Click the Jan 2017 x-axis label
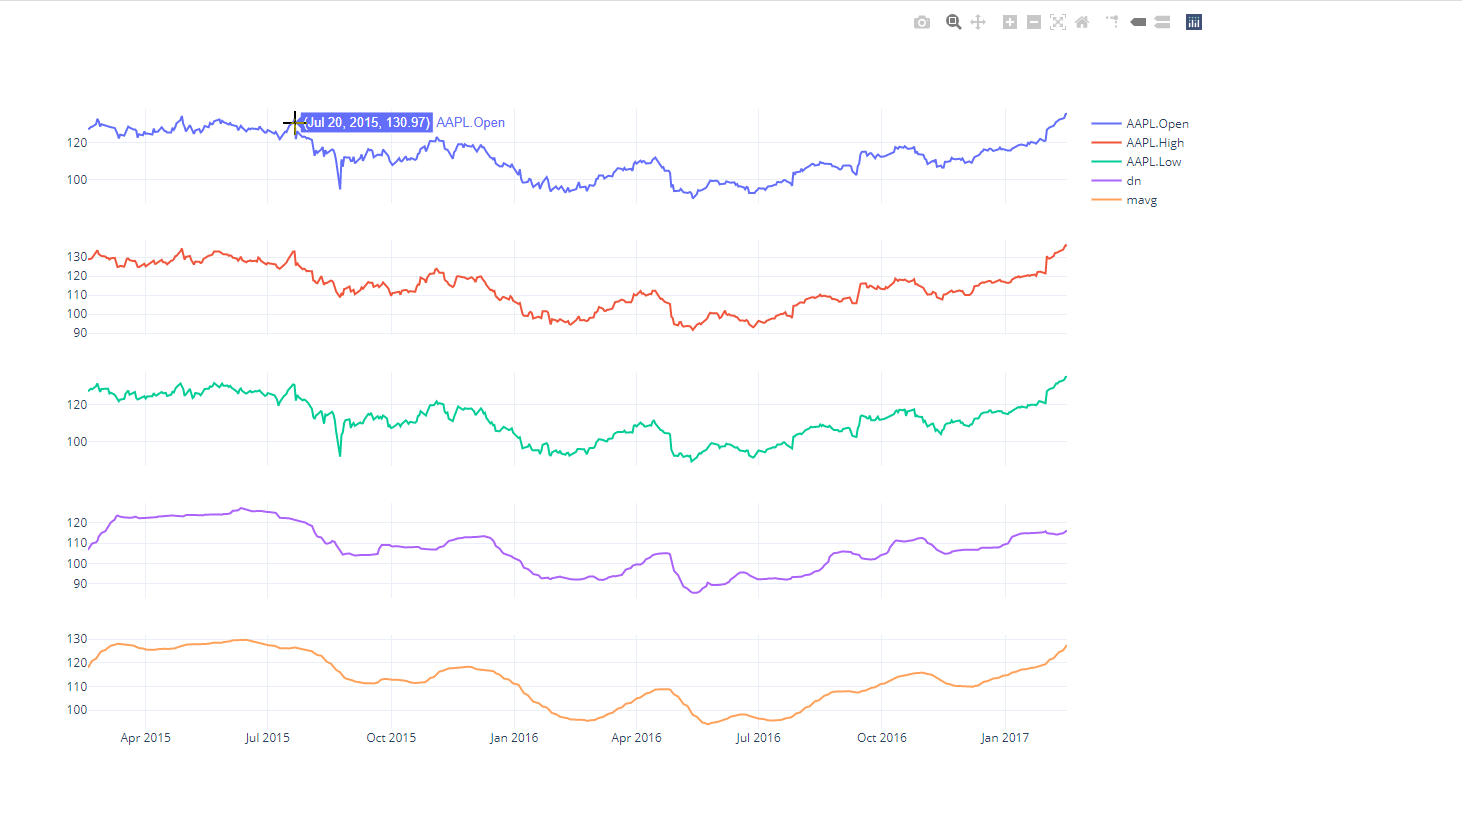 pos(1005,738)
